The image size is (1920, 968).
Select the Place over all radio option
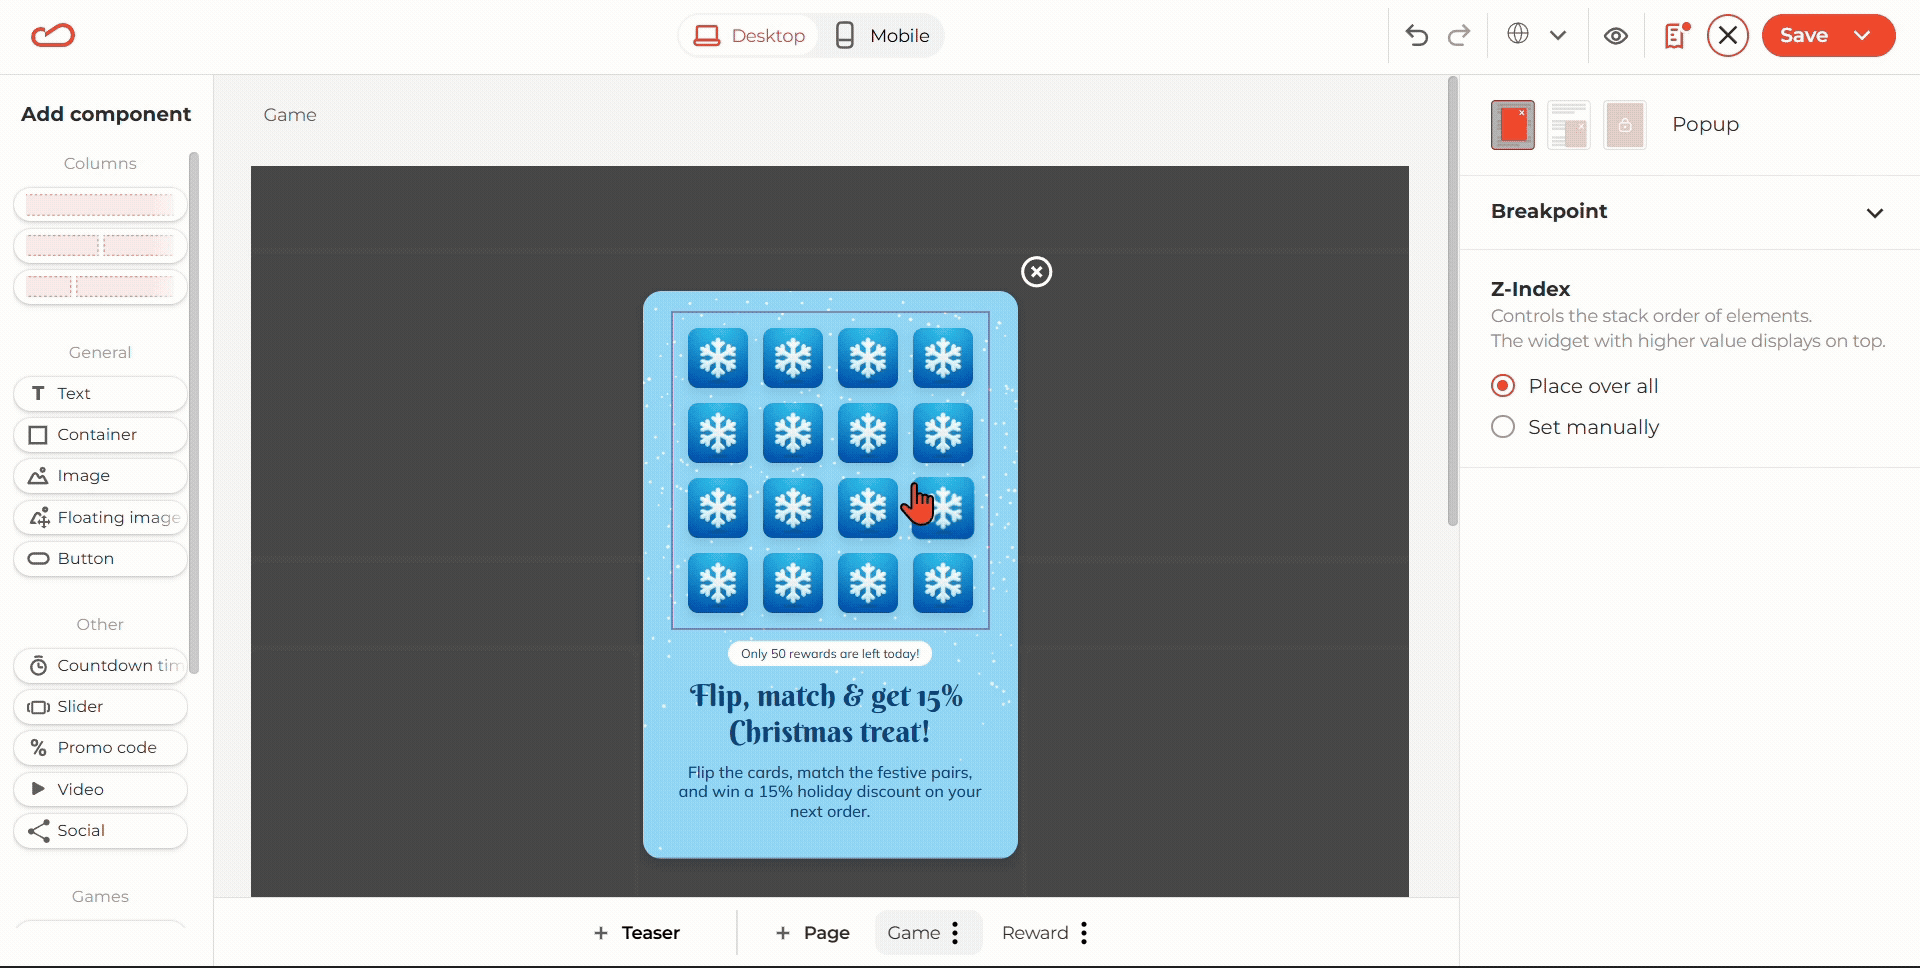pyautogui.click(x=1503, y=386)
